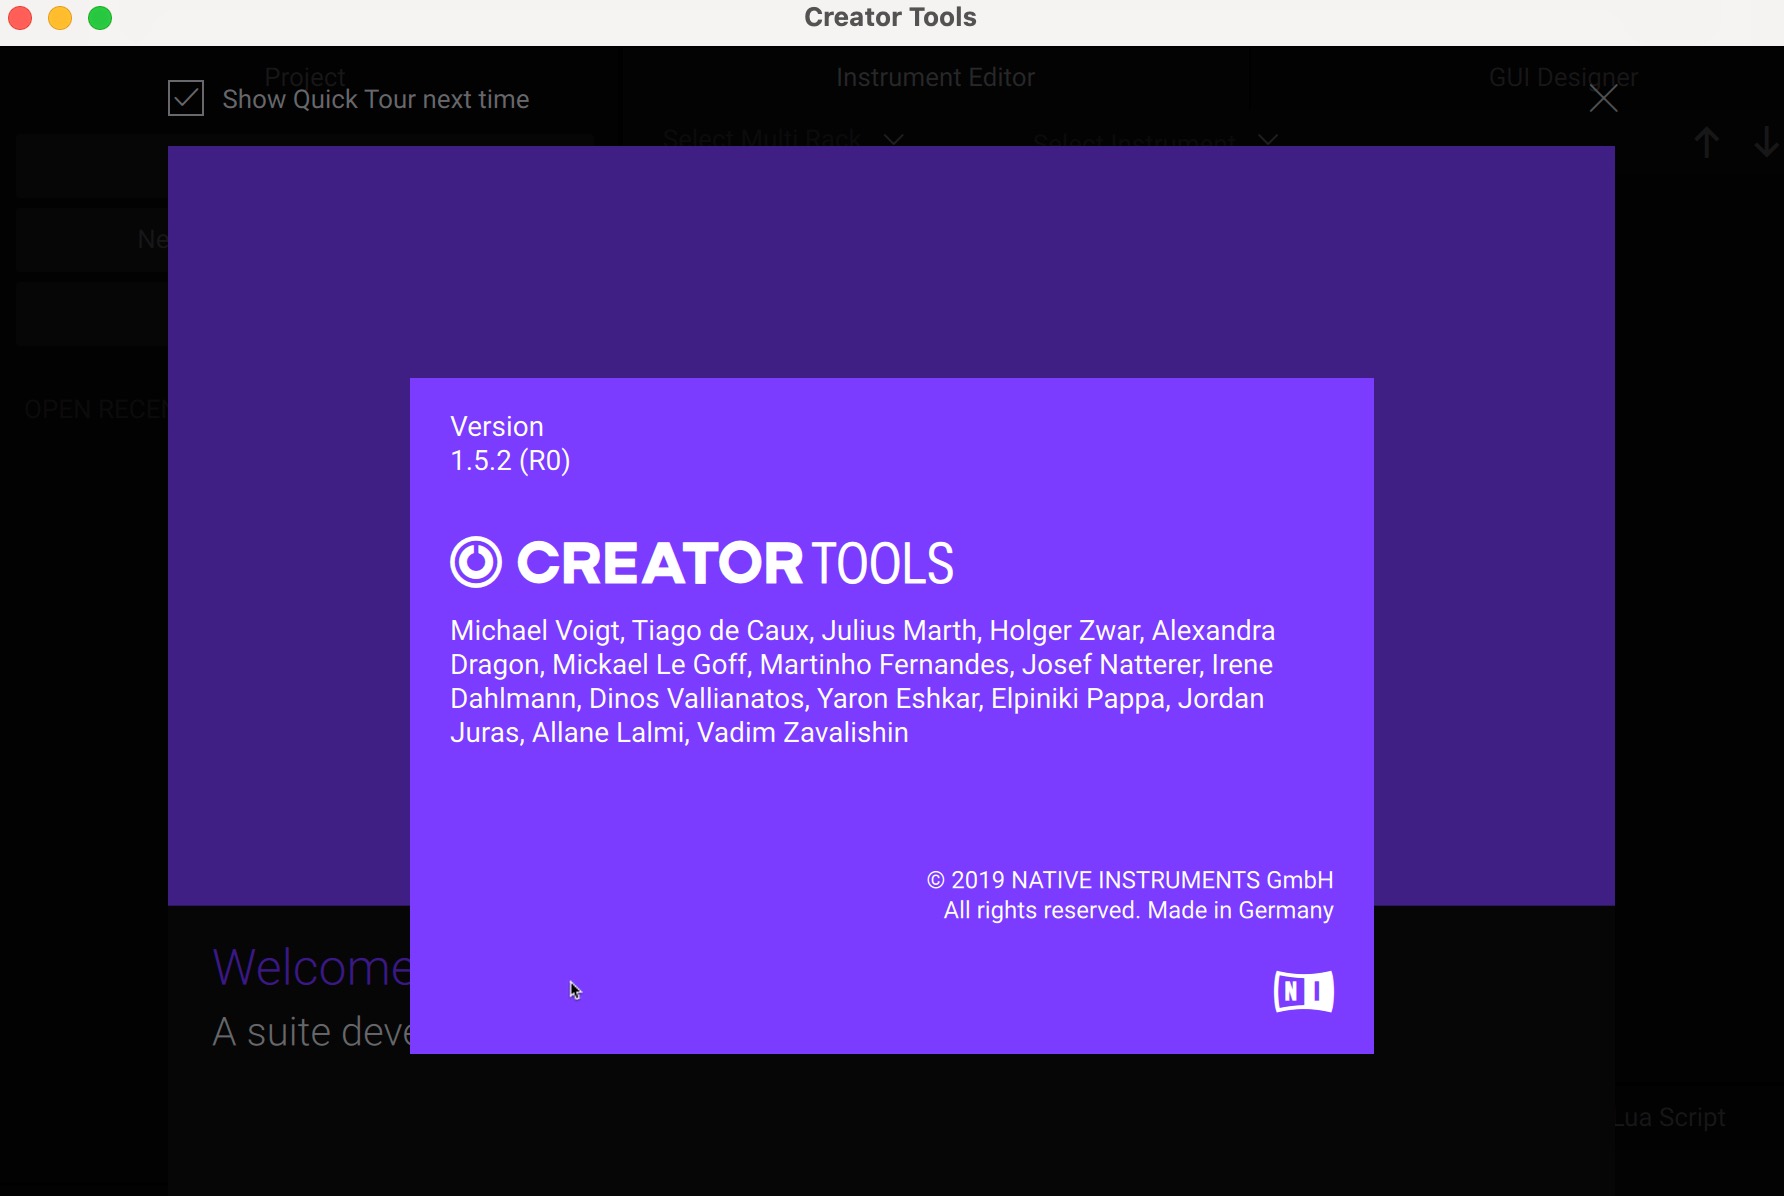This screenshot has height=1196, width=1784.
Task: Click the credits names paragraph
Action: 863,681
